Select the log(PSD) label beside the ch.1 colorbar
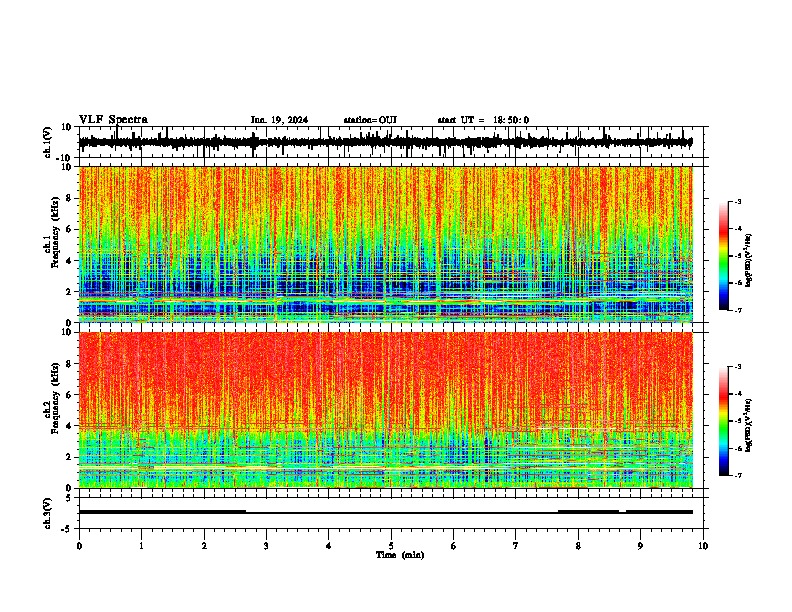Viewport: 792px width, 612px height. tap(749, 260)
